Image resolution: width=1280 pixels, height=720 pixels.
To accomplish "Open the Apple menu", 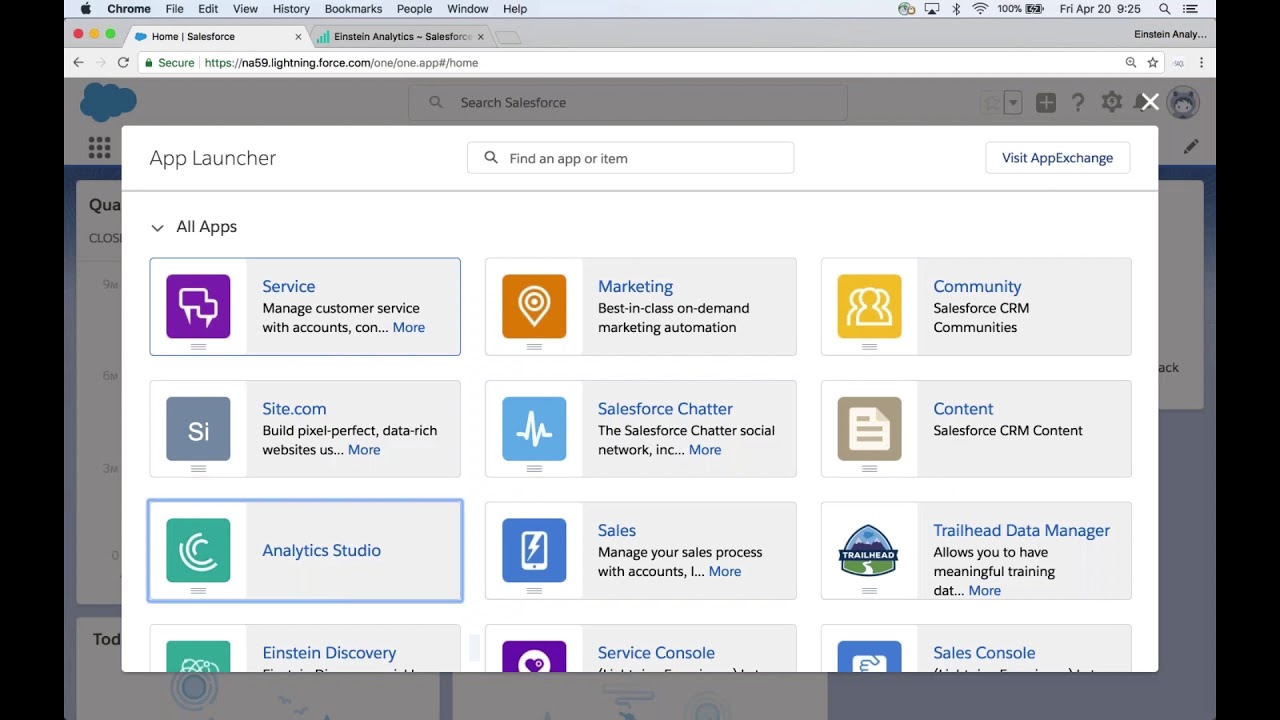I will [85, 9].
